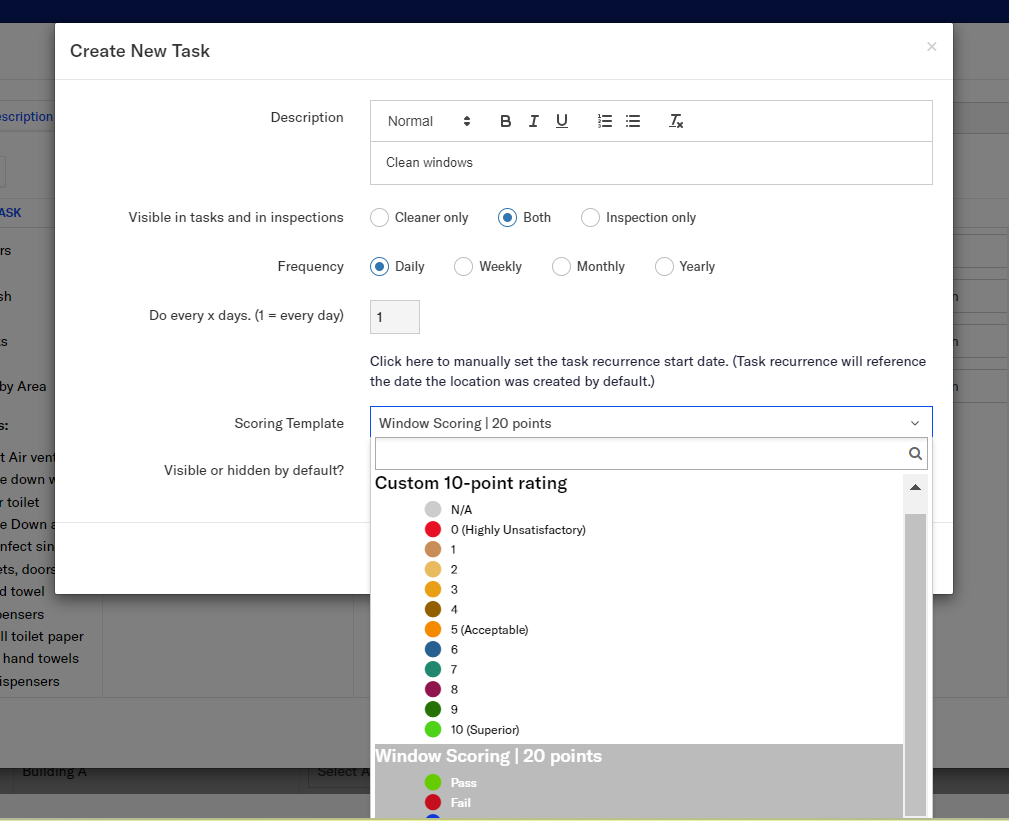Insert a bulleted list in description
Screen dimensions: 1009x821
coord(633,121)
